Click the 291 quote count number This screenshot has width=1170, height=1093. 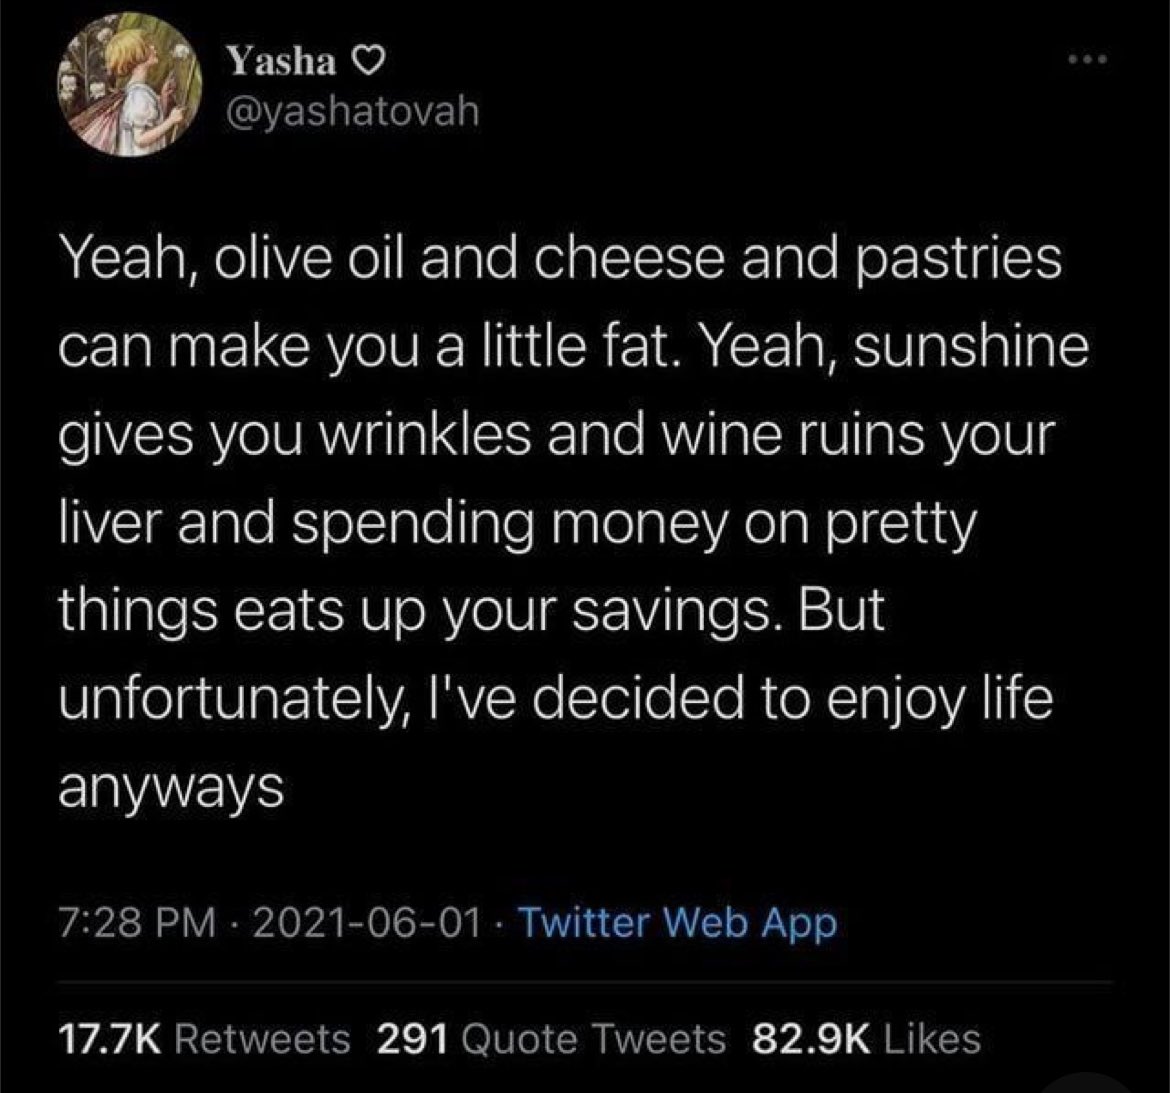[411, 1038]
